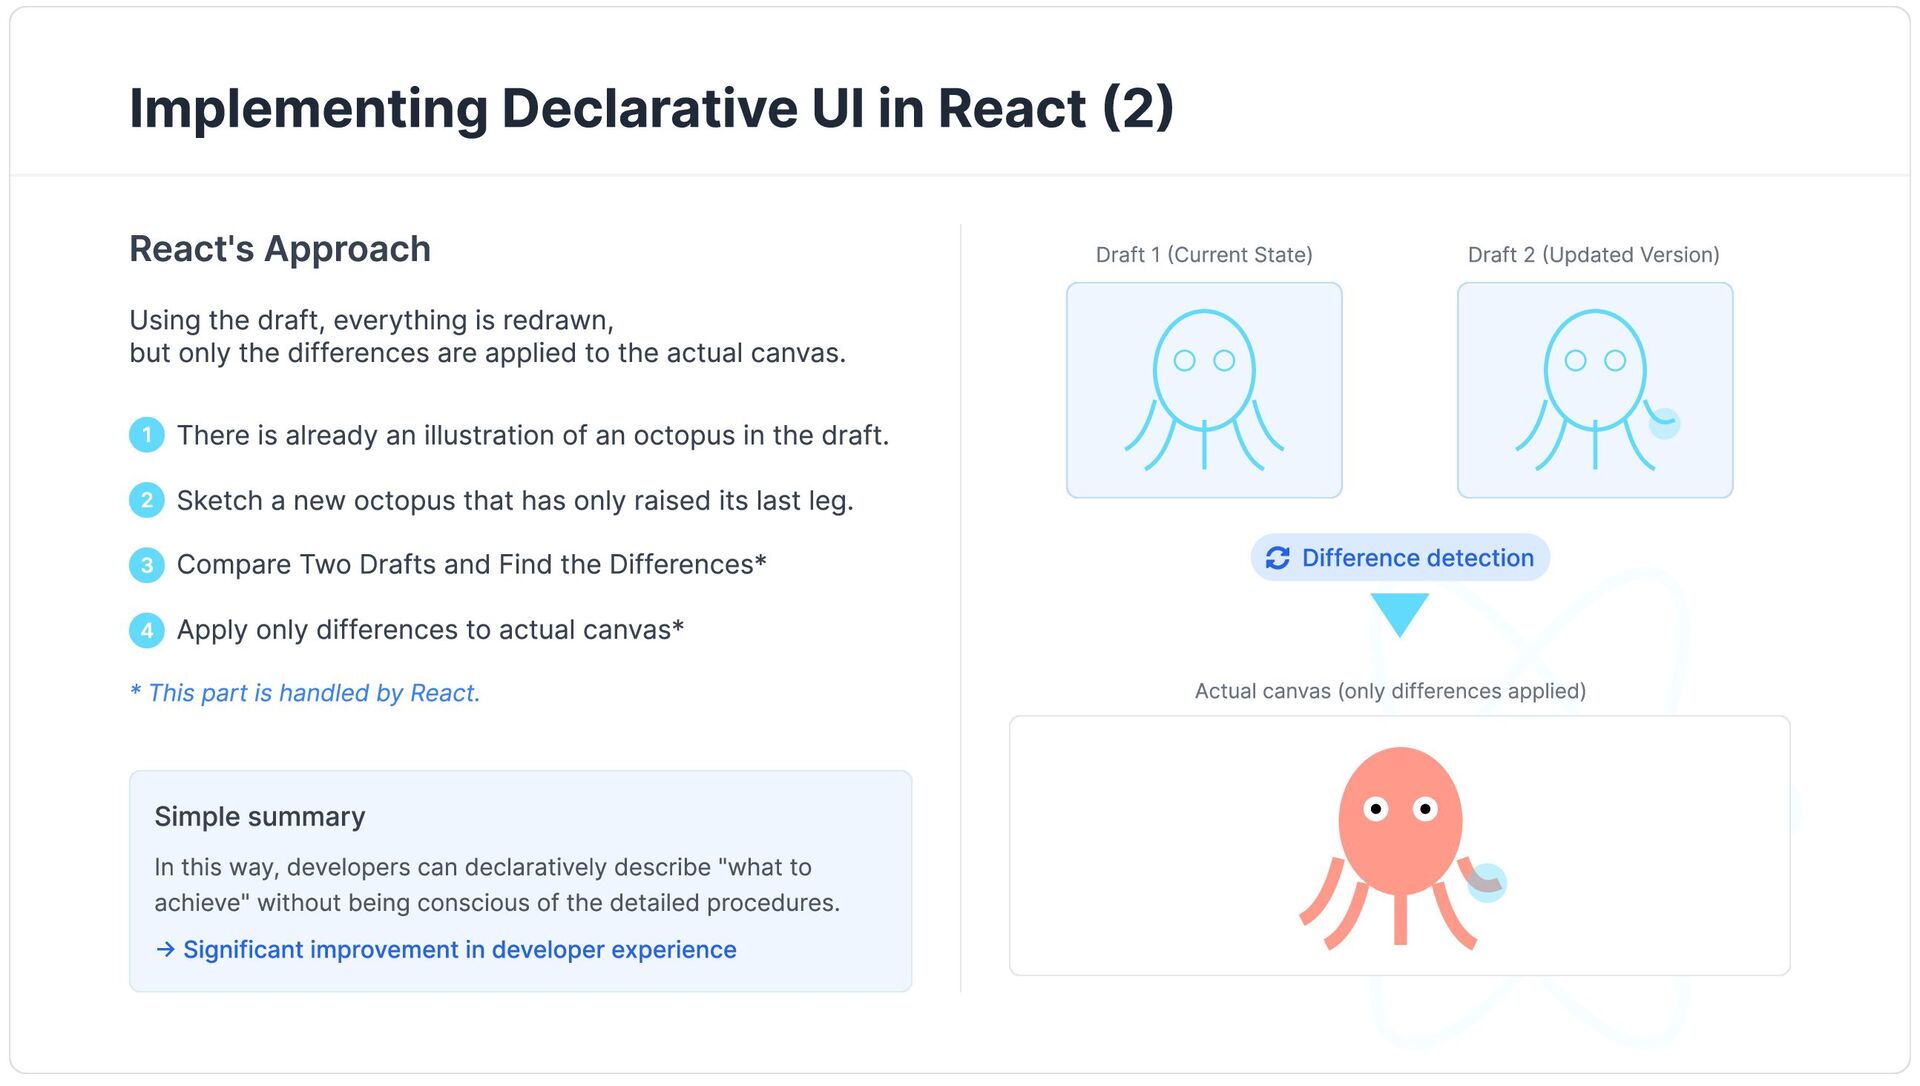Click the caption 'Actual canvas (only differences applied)'
Viewport: 1920px width, 1086px height.
coord(1390,691)
